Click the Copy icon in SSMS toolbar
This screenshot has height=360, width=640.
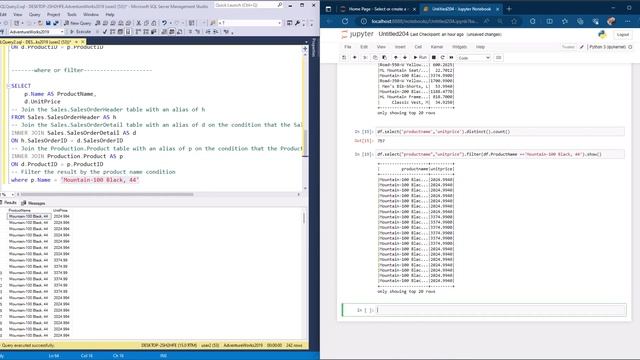[x=146, y=23]
